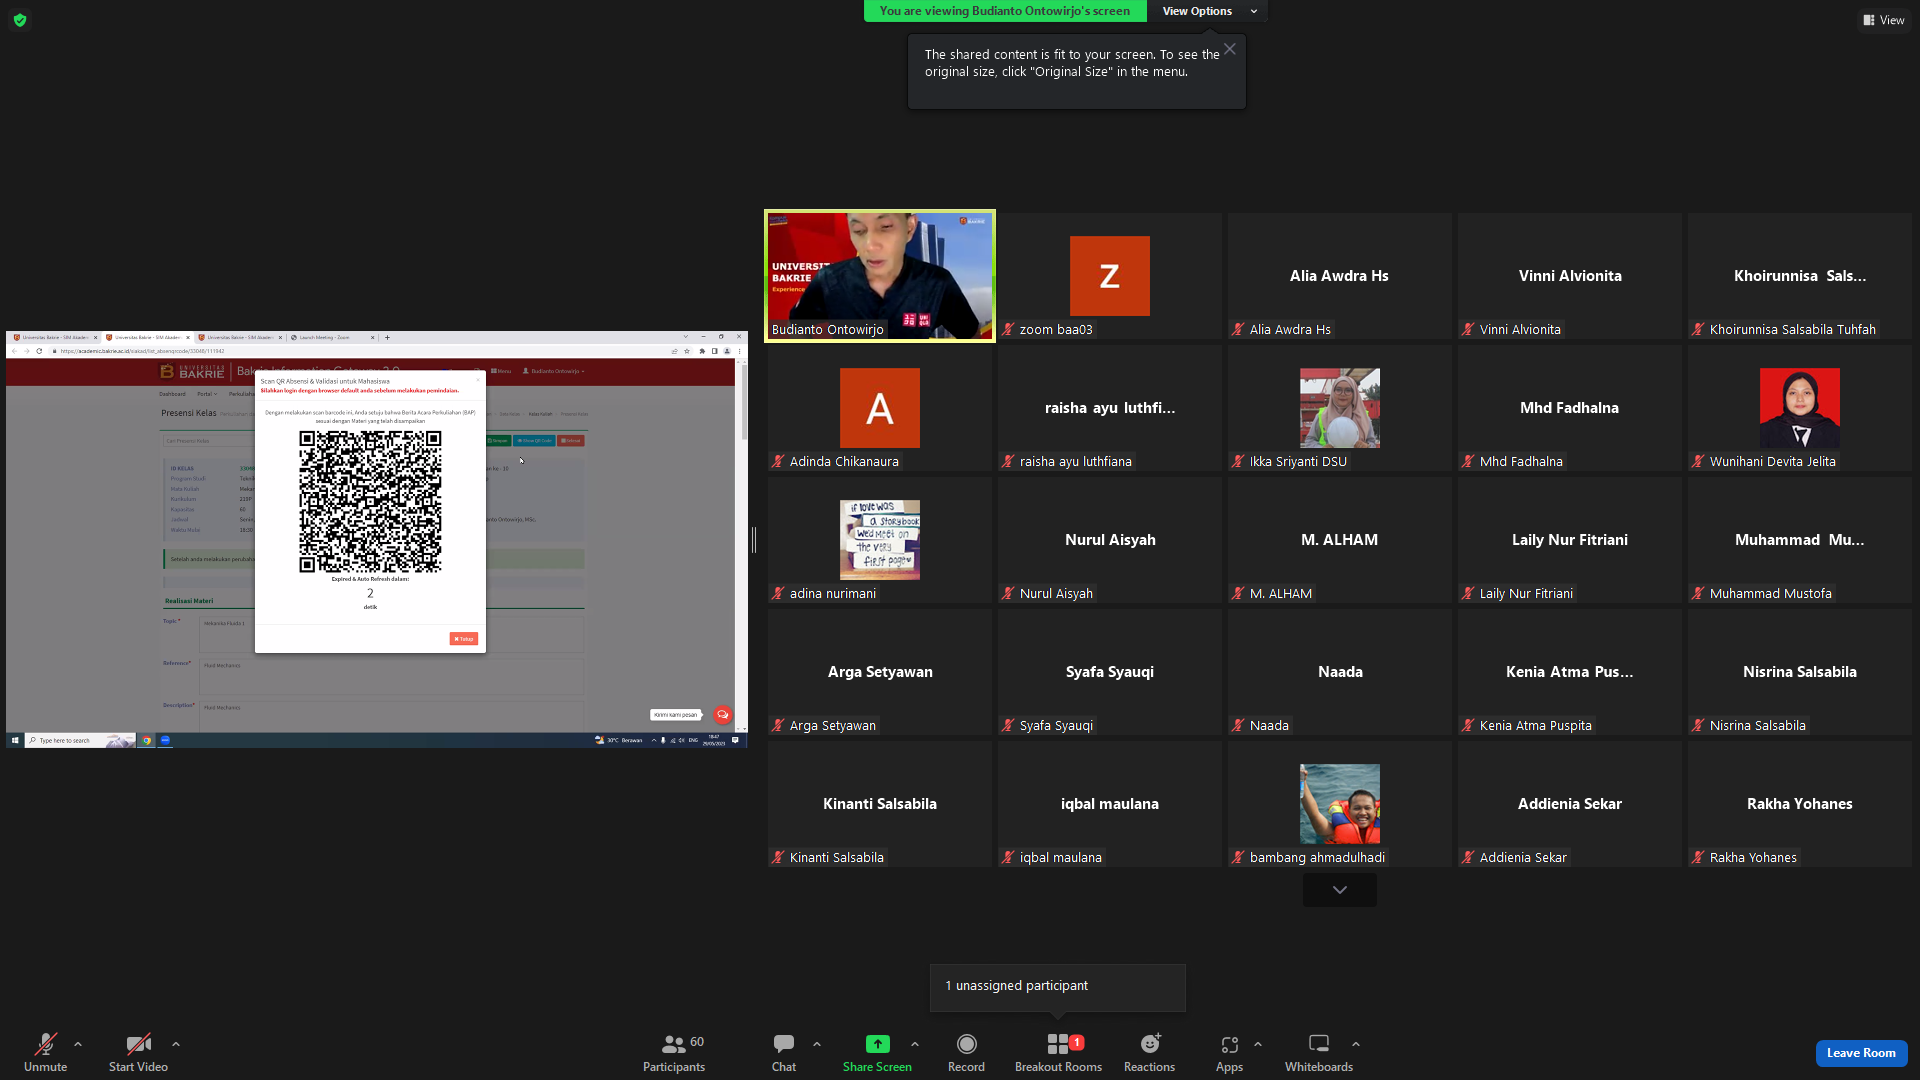Select the Adinda Chikanaura participant tile
1920x1080 pixels.
[880, 408]
